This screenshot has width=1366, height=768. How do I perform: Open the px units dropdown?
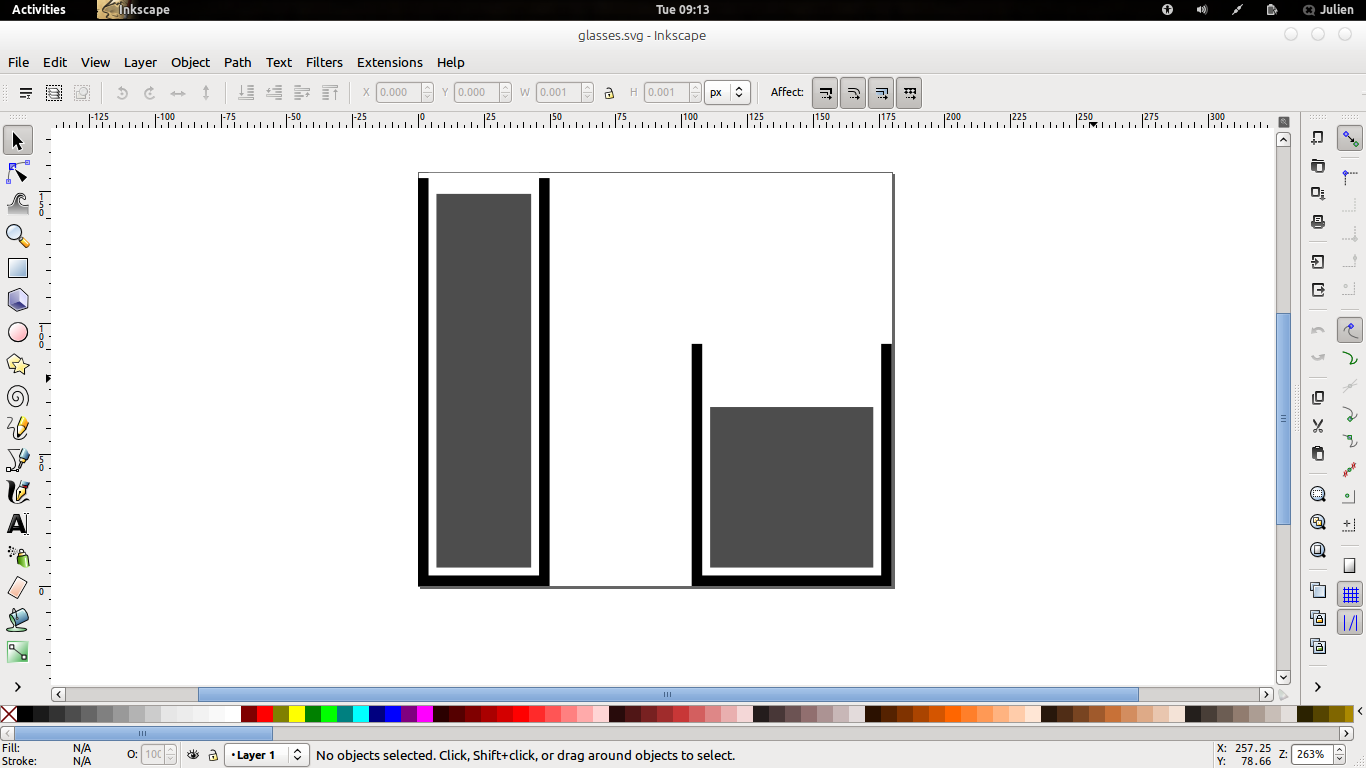point(727,92)
